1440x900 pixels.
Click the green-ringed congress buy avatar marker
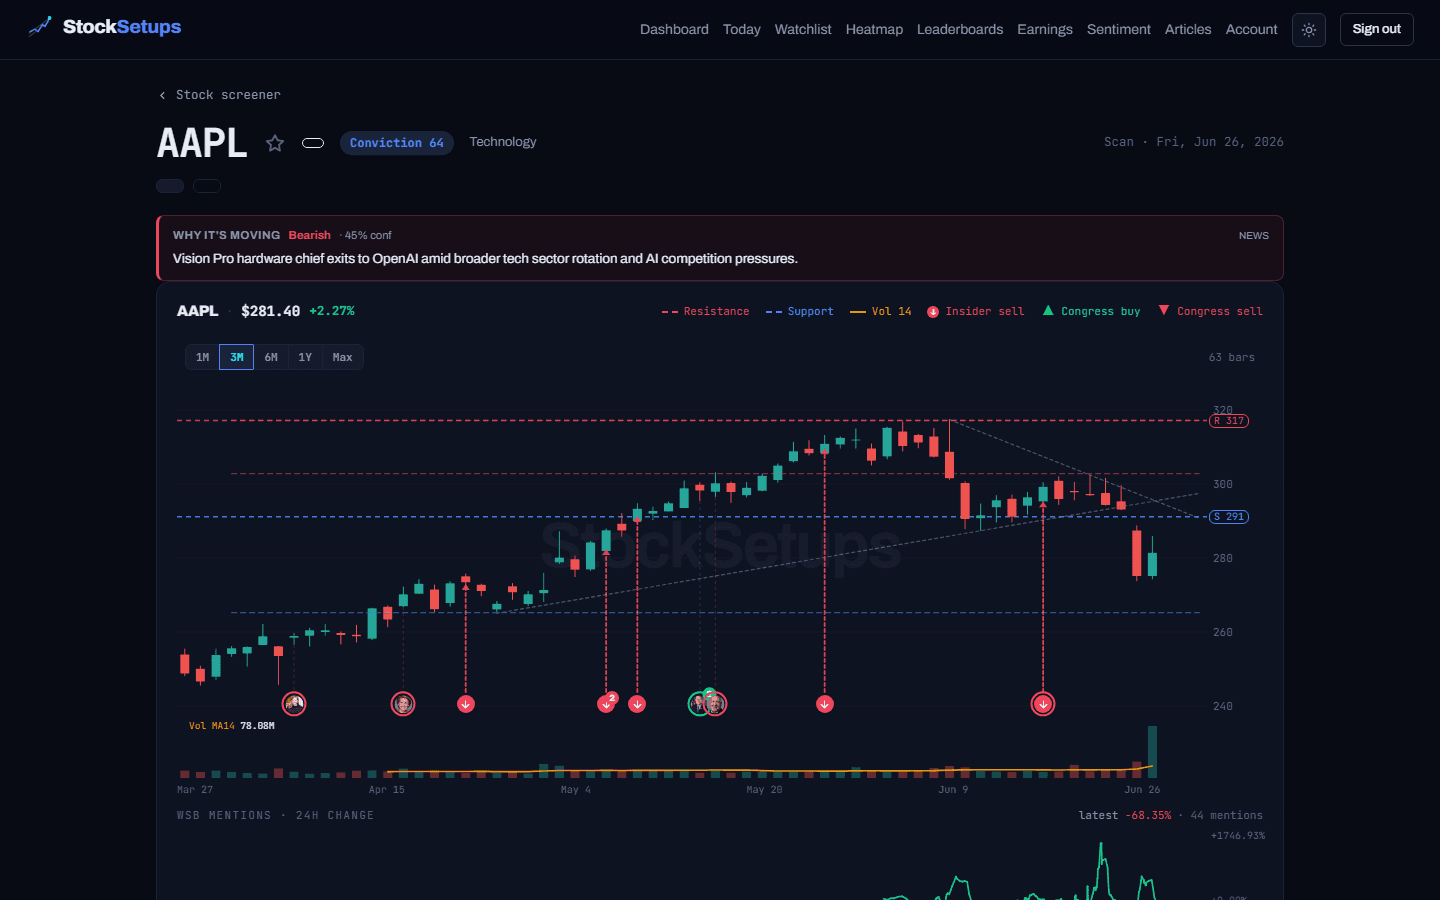tap(699, 703)
